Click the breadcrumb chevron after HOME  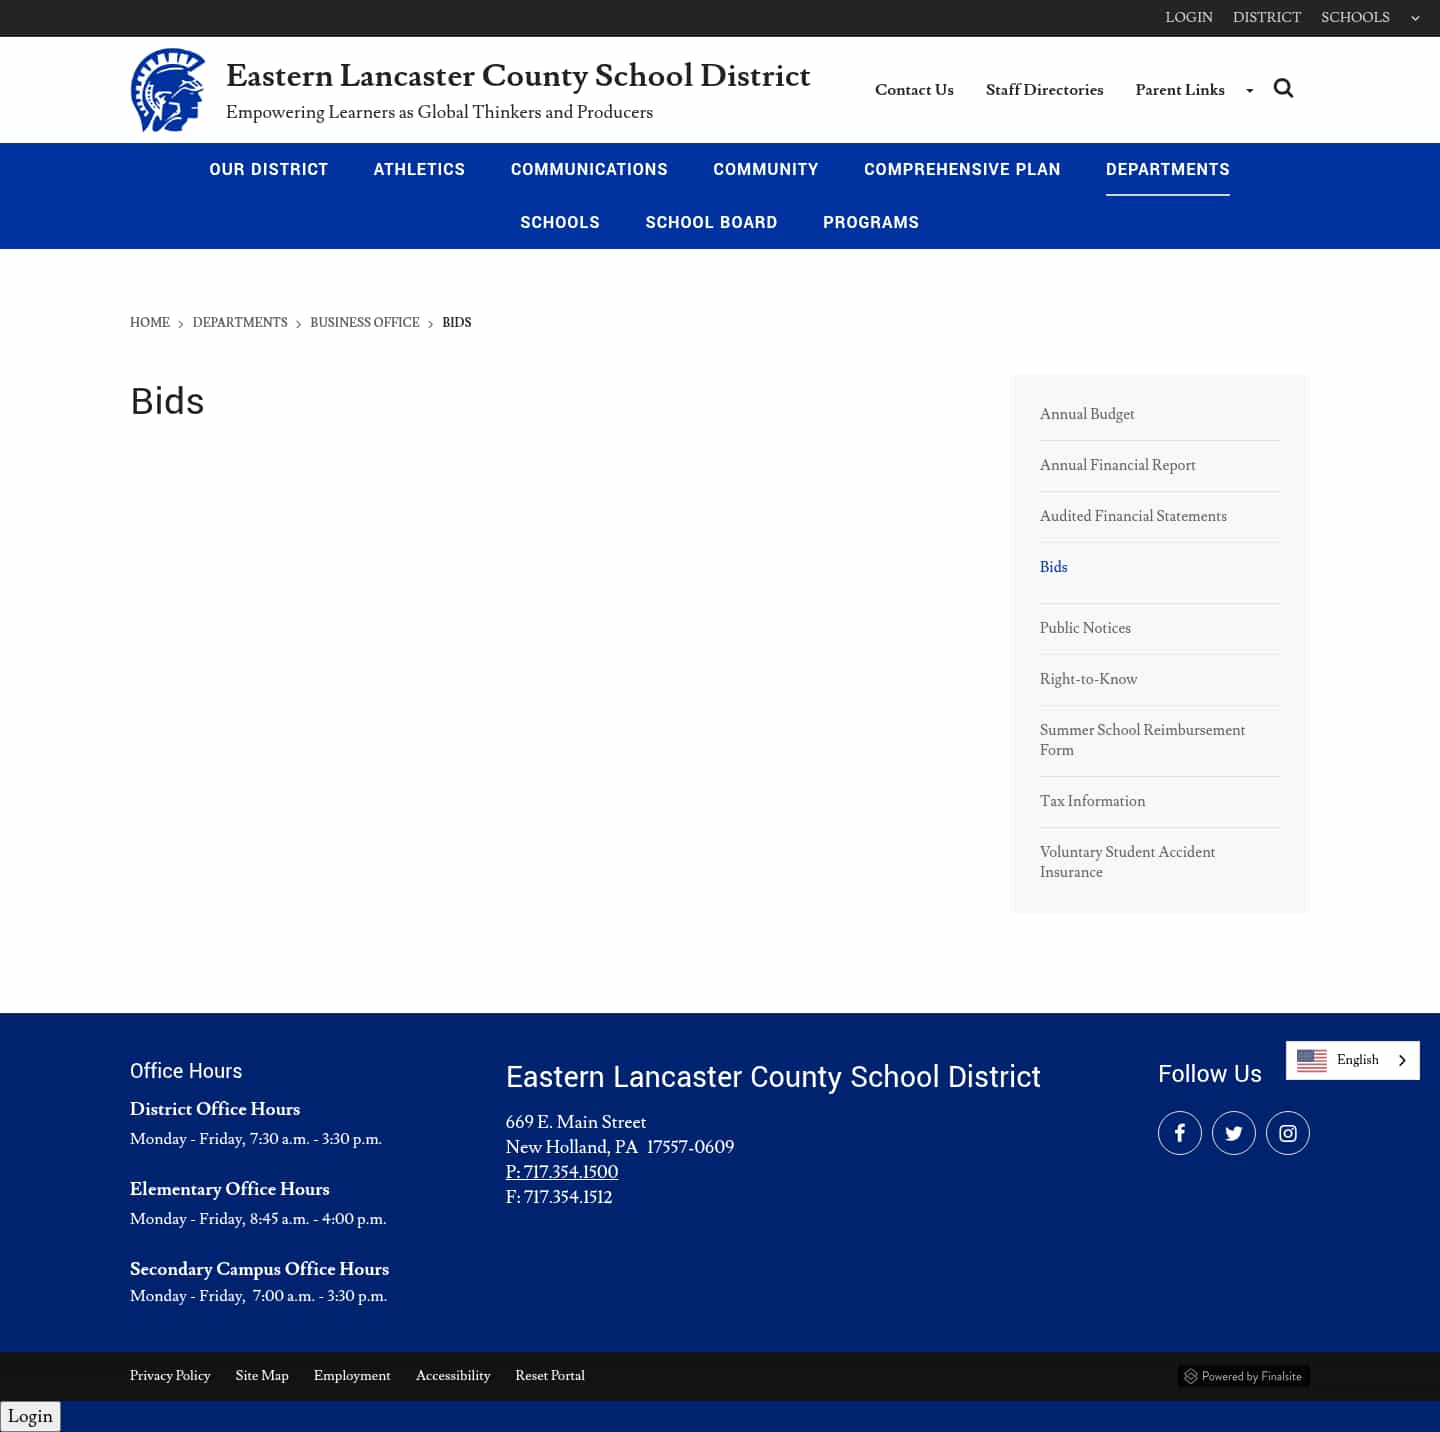coord(181,323)
